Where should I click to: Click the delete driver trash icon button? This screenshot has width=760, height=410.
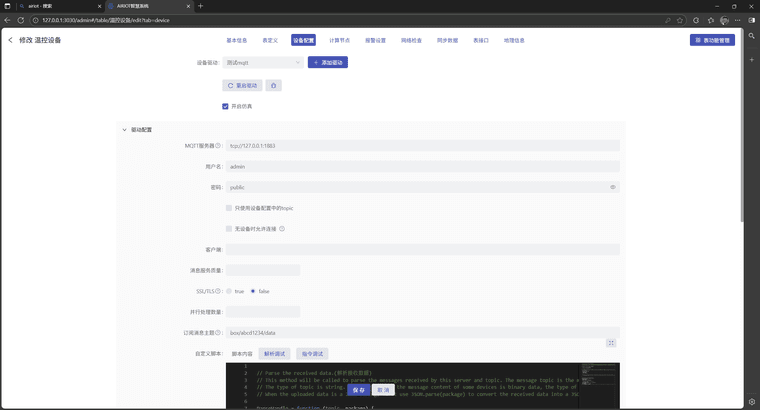[273, 86]
